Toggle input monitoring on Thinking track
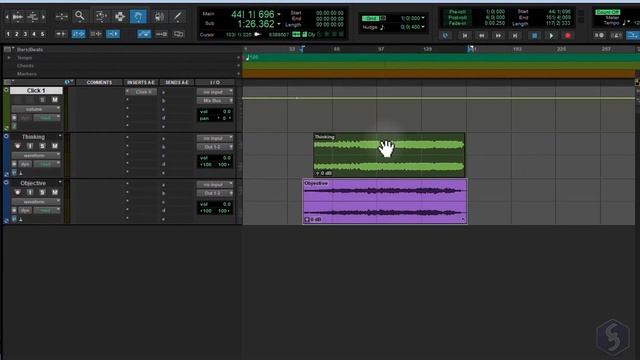The width and height of the screenshot is (640, 360). (30, 146)
